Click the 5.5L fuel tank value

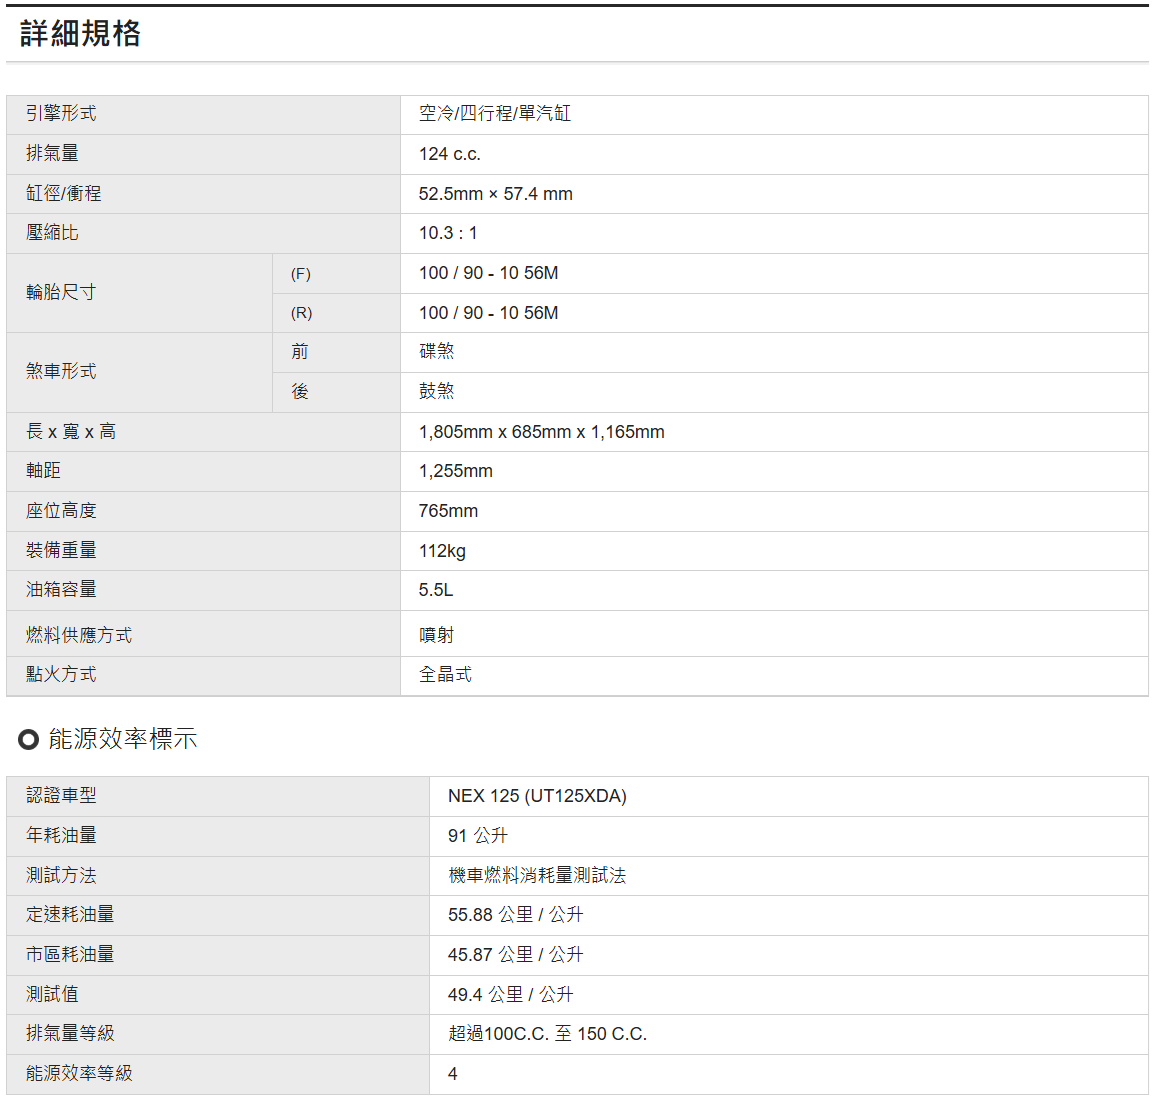click(435, 590)
